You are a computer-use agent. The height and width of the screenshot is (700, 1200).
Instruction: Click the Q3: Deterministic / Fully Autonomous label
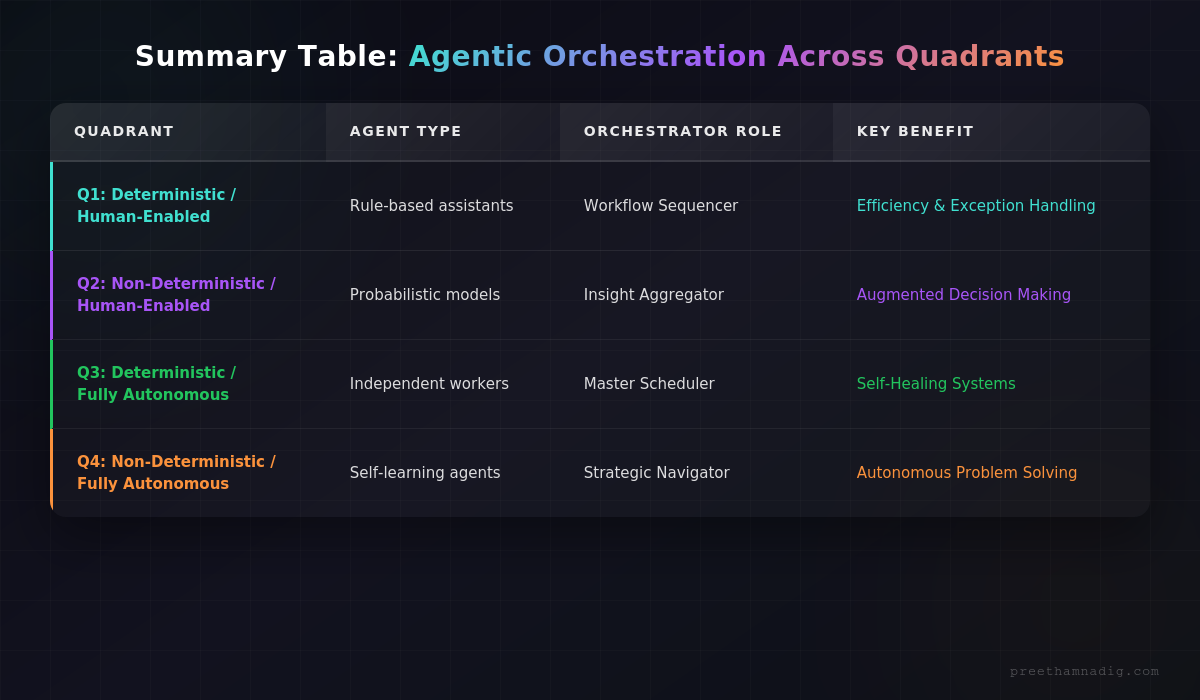(157, 383)
